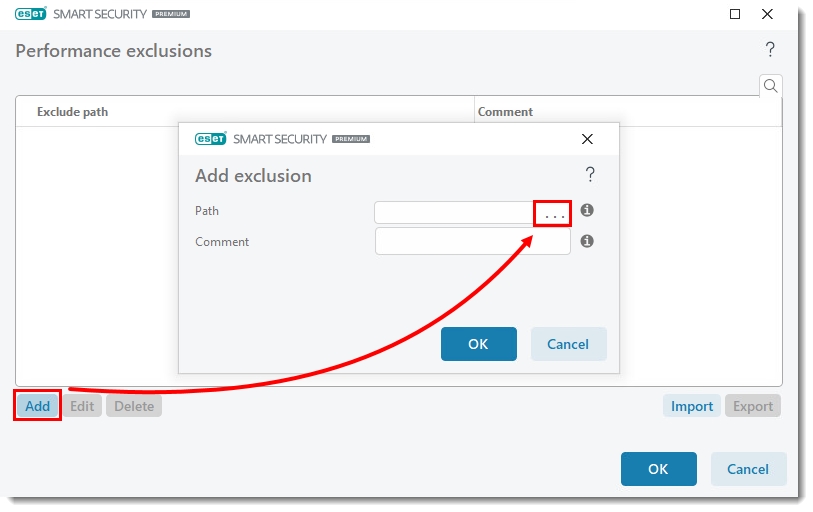Open help for Performance exclusions window
The image size is (813, 512).
(770, 50)
